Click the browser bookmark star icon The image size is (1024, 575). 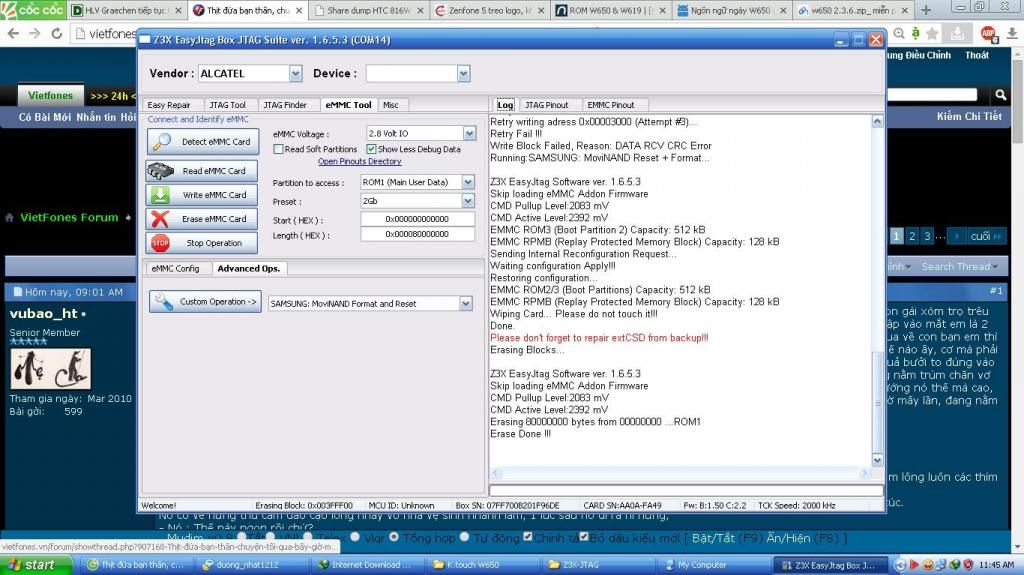point(932,33)
